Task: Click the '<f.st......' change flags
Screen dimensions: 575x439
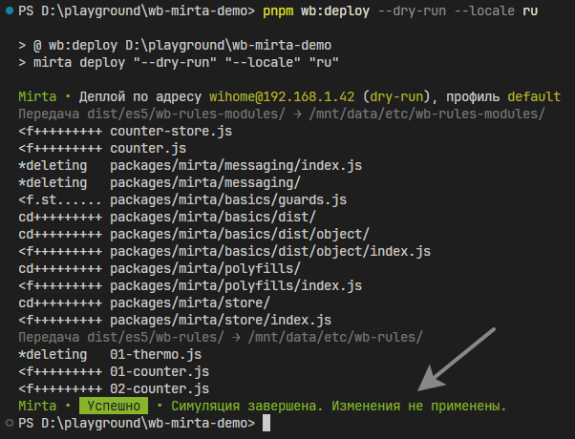Action: point(60,200)
